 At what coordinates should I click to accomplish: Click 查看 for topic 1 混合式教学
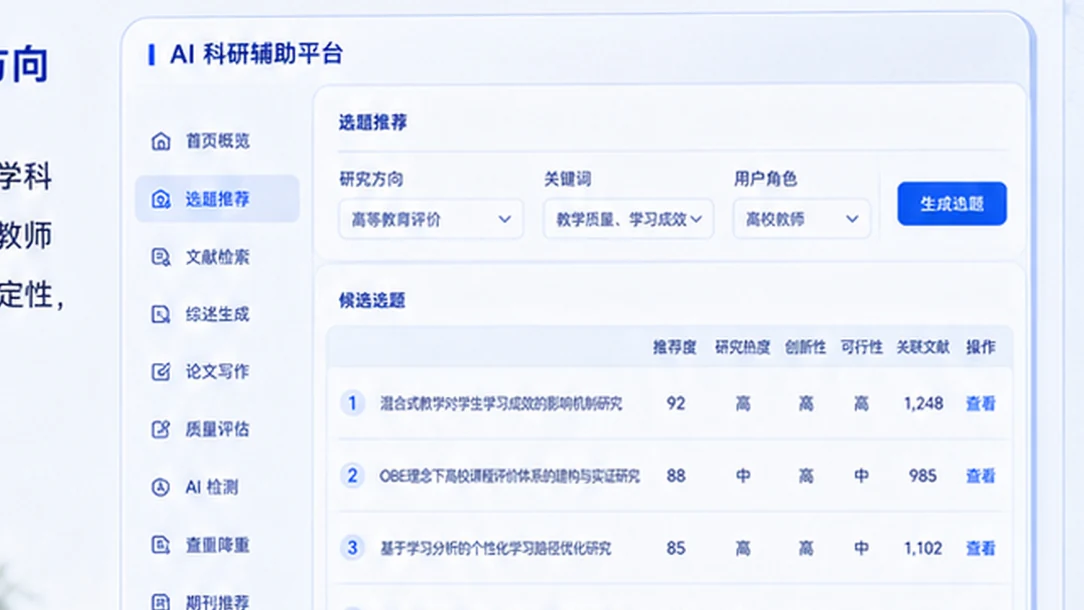980,403
